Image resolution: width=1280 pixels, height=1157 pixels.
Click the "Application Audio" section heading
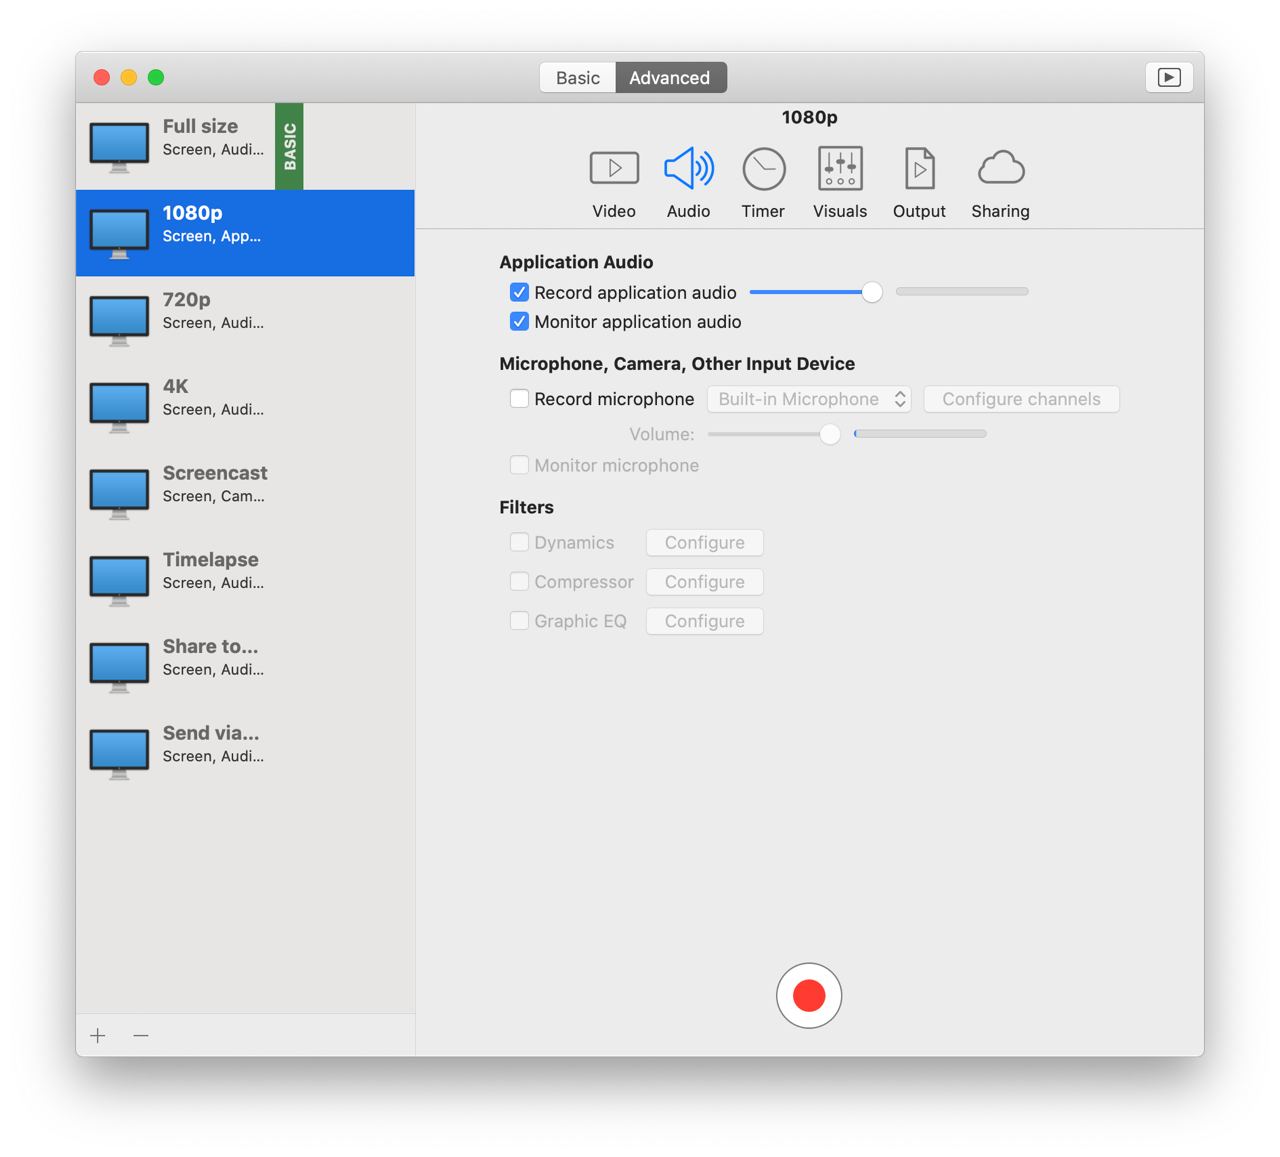click(576, 262)
